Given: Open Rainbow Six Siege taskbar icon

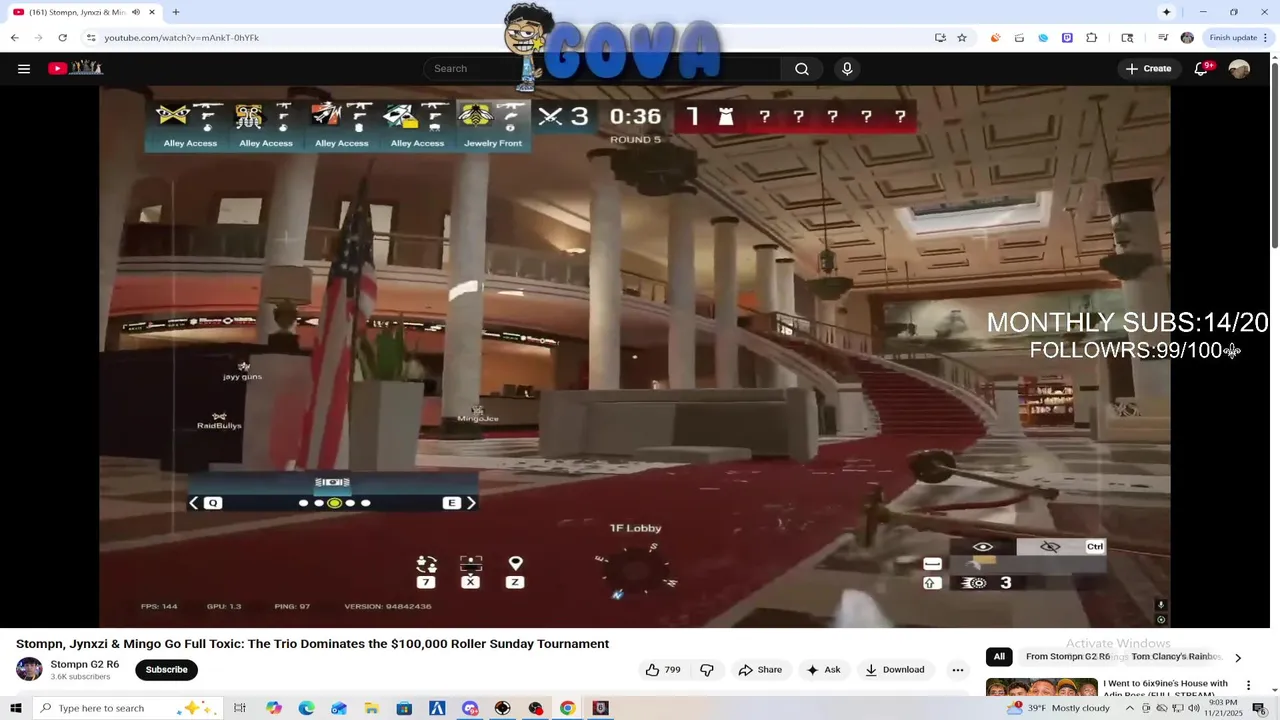Looking at the screenshot, I should pyautogui.click(x=600, y=708).
